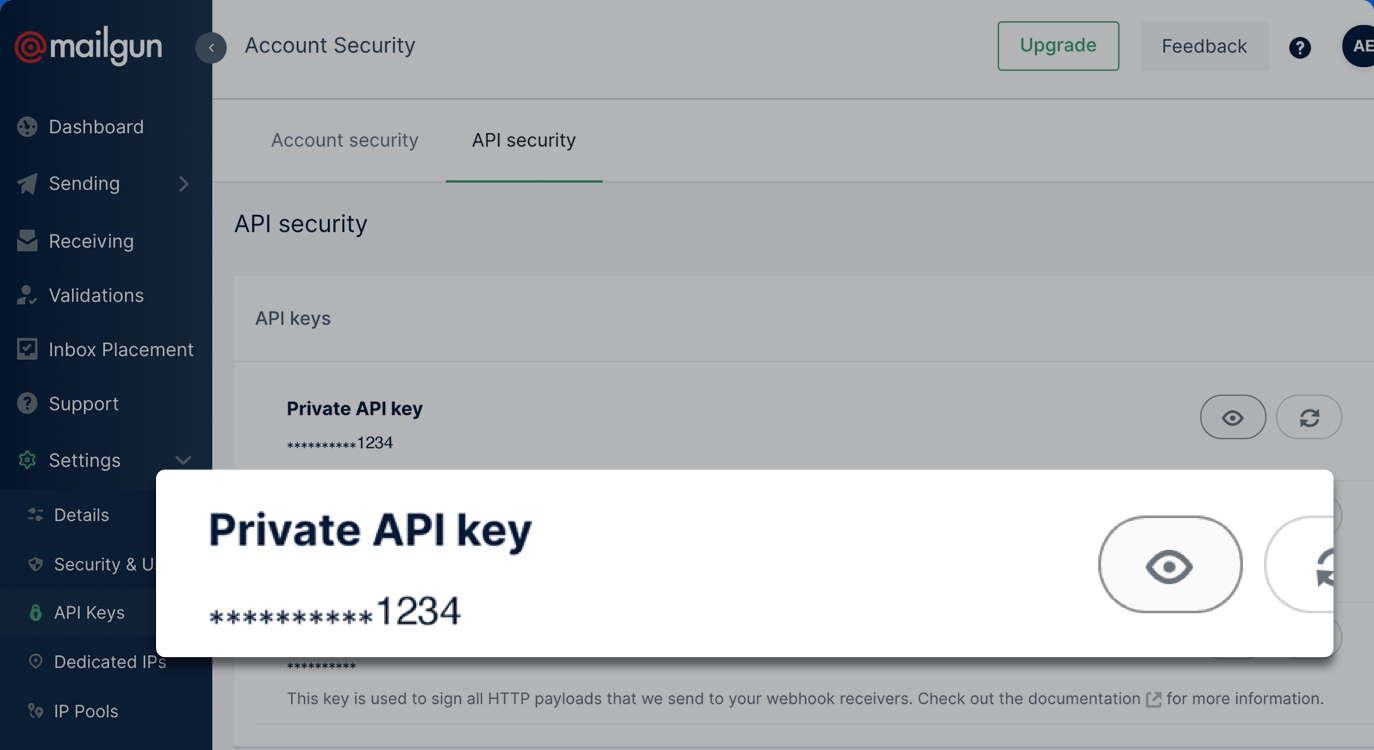Collapse the Settings menu chevron
This screenshot has width=1374, height=750.
pyautogui.click(x=183, y=460)
